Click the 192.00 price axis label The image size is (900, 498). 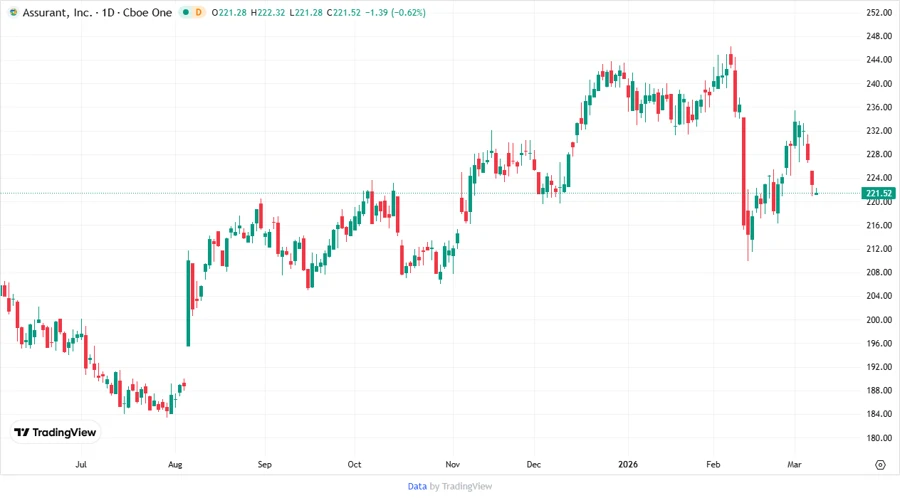tap(879, 367)
